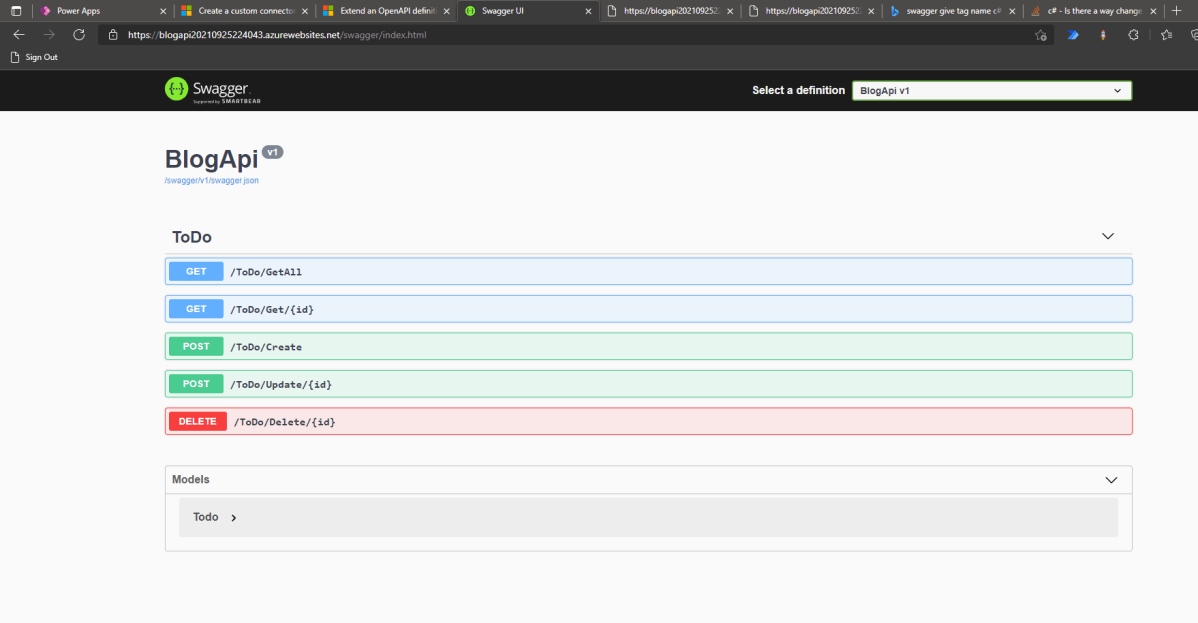Click the Sign Out page icon in favorites bar
1198x623 pixels.
point(17,57)
